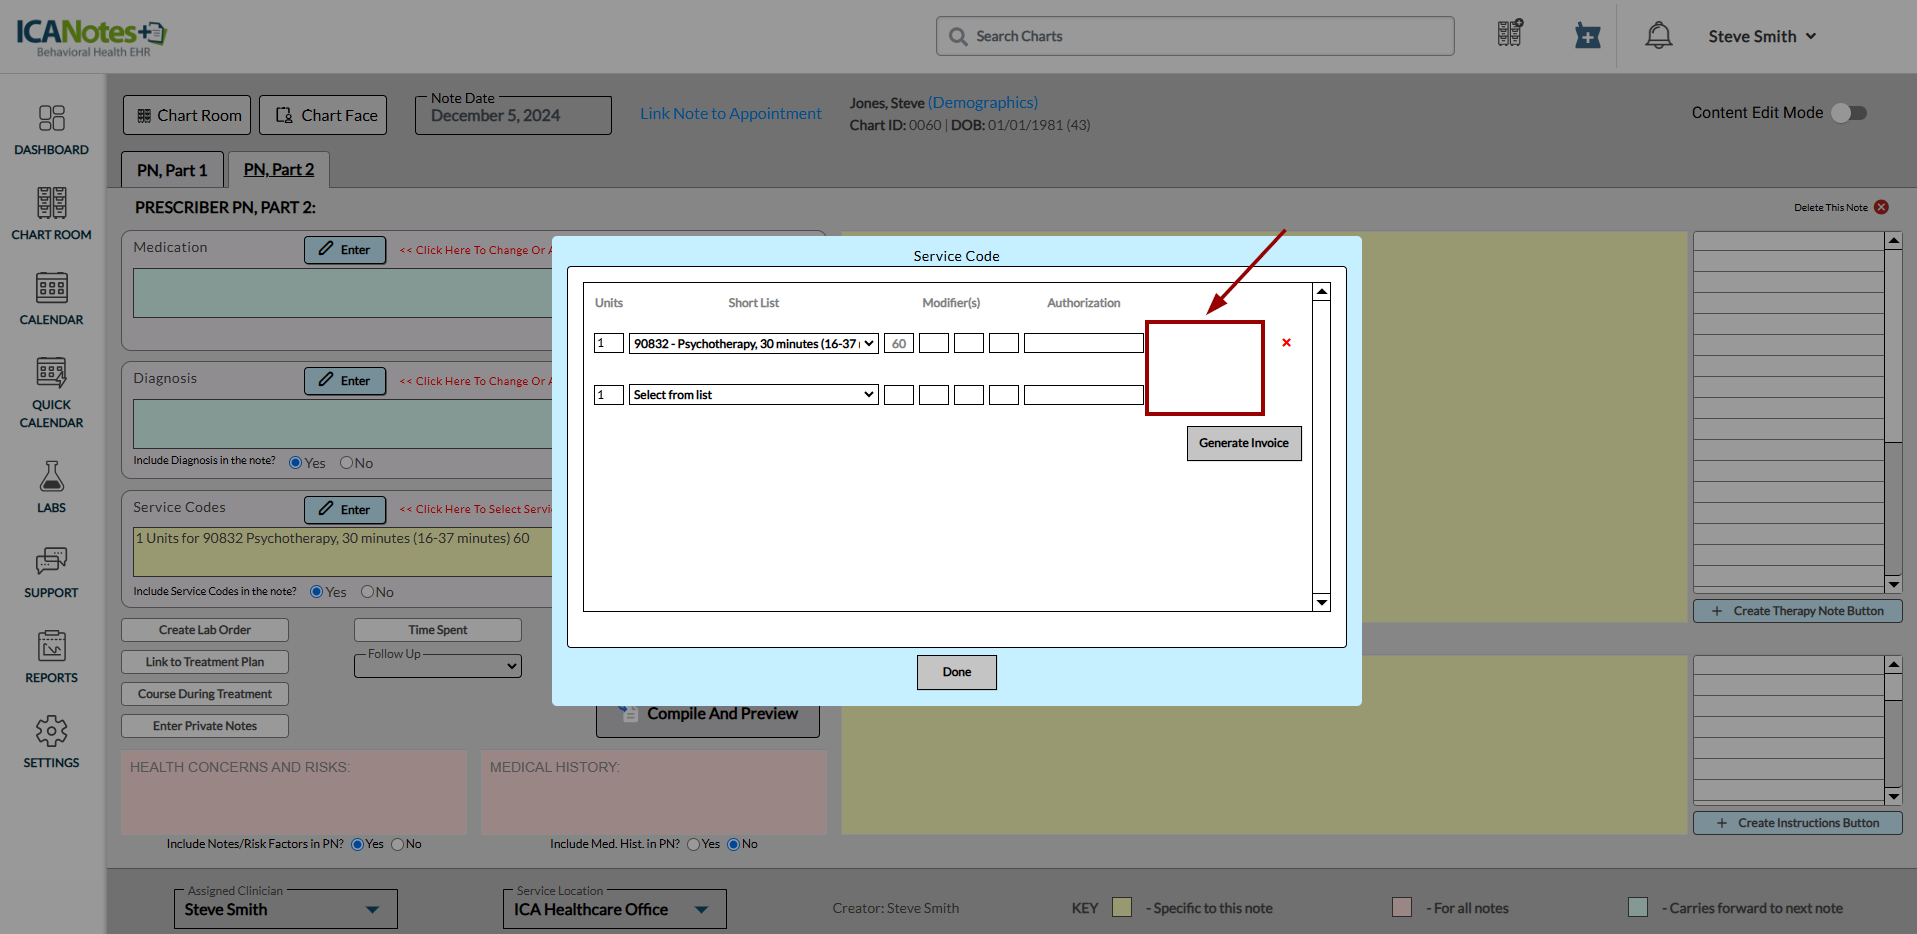Click the Search Charts field

point(1195,36)
